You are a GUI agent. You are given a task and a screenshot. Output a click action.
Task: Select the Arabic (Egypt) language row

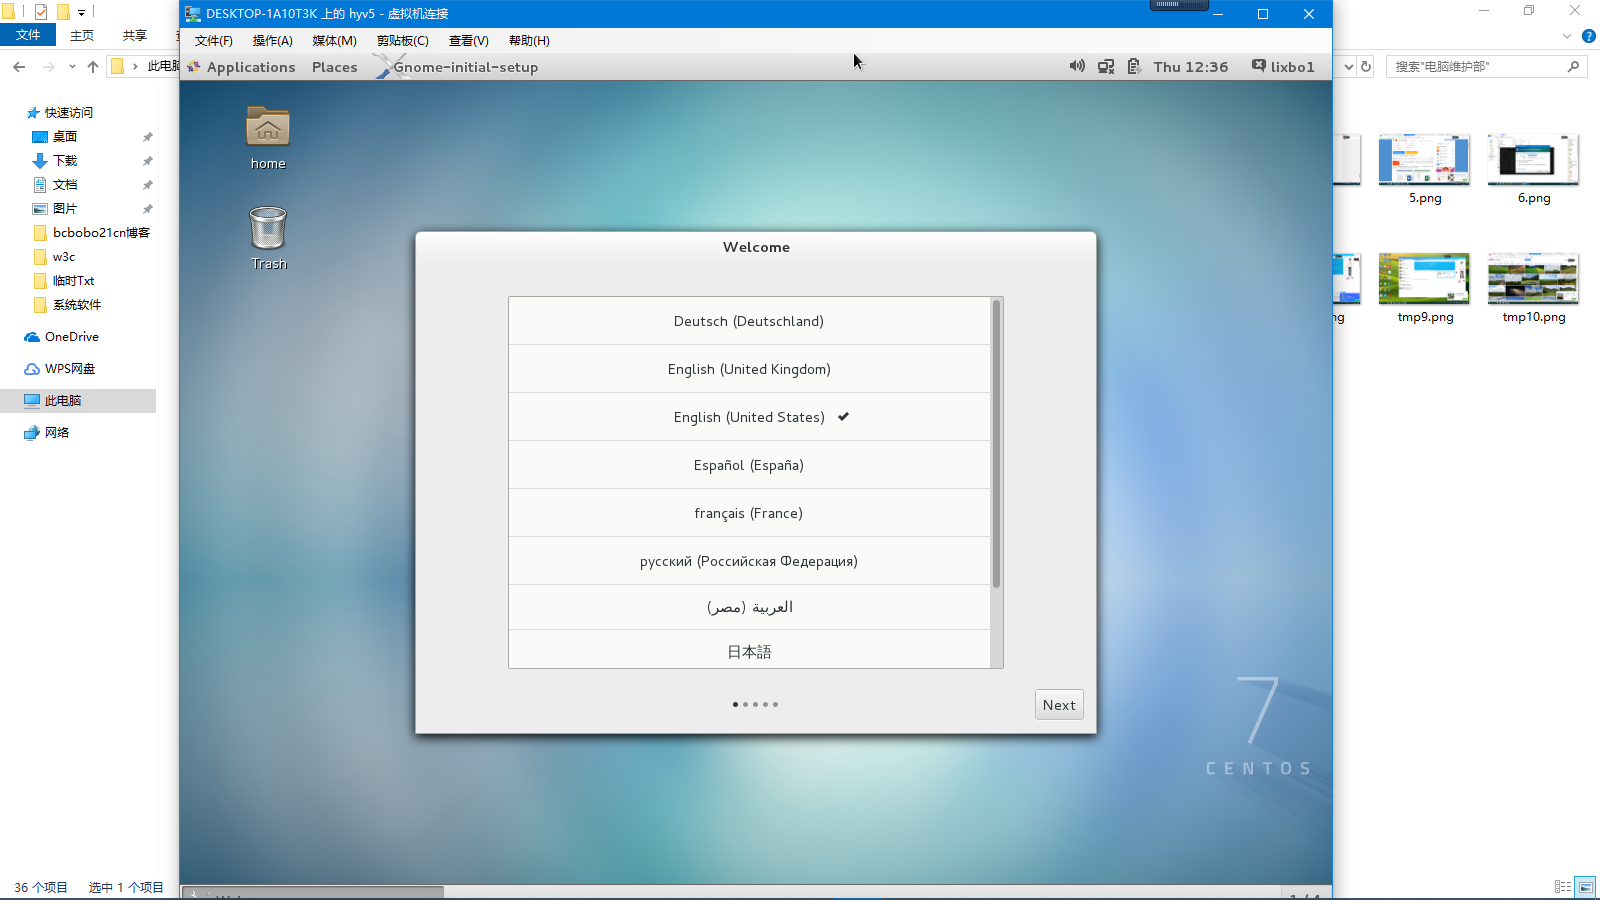[749, 607]
